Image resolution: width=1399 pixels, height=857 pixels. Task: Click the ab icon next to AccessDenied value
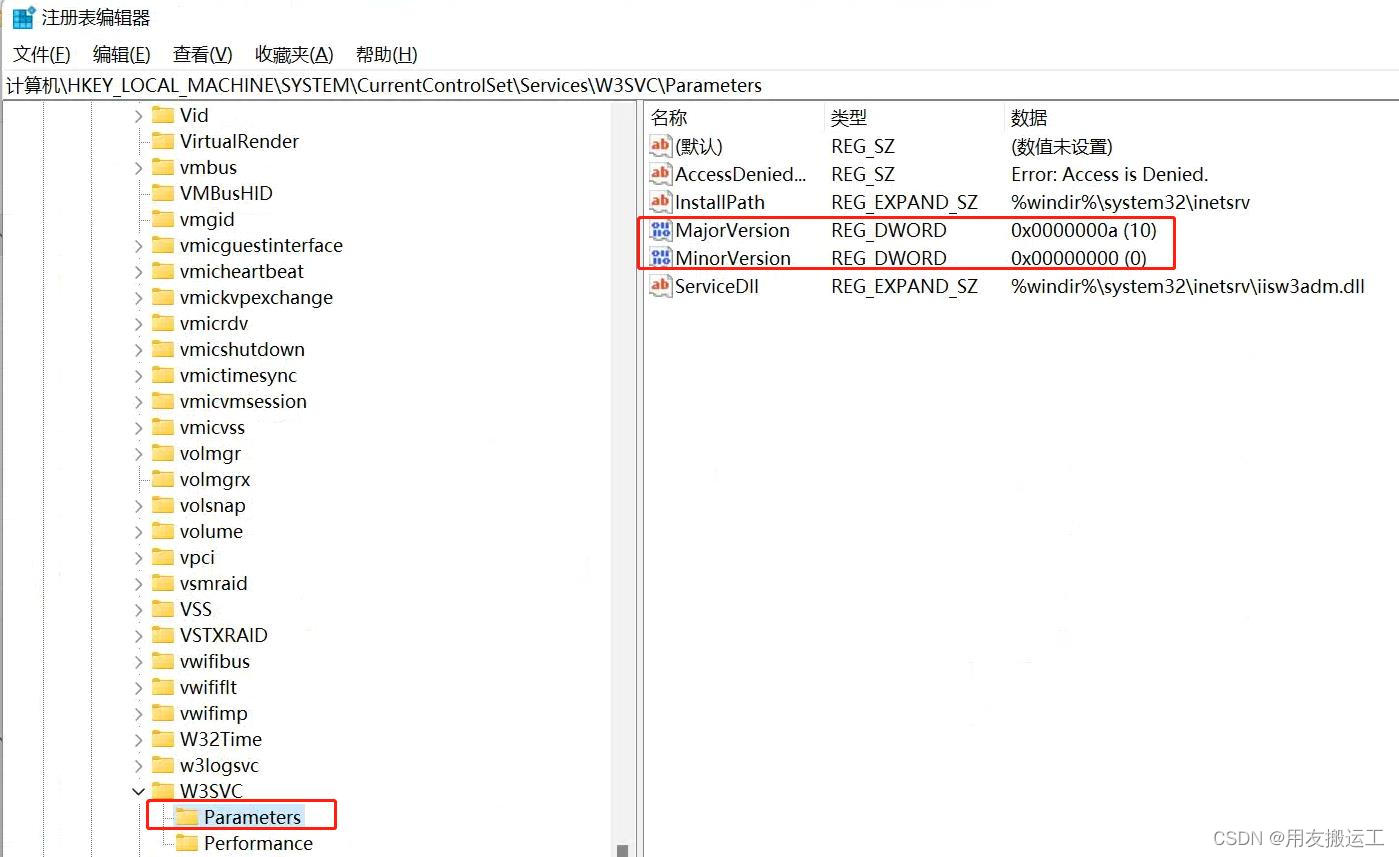coord(660,174)
